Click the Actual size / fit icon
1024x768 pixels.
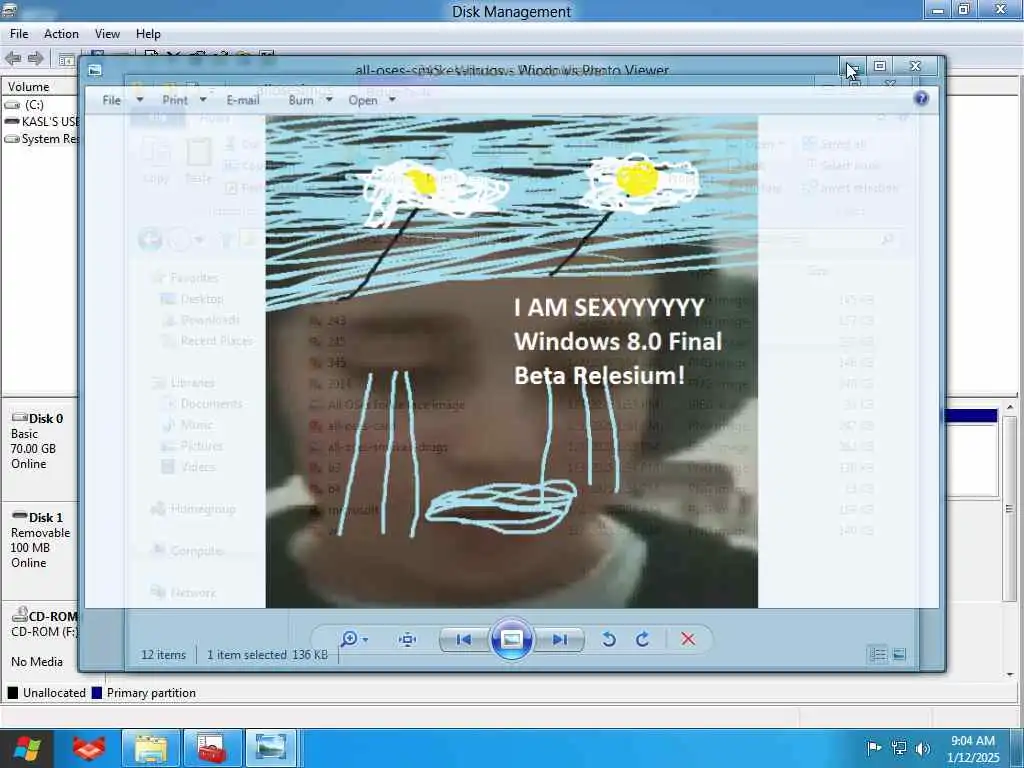click(408, 639)
